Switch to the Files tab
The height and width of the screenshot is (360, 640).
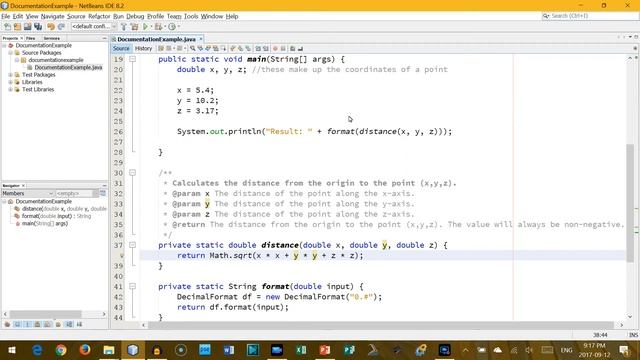tap(31, 38)
